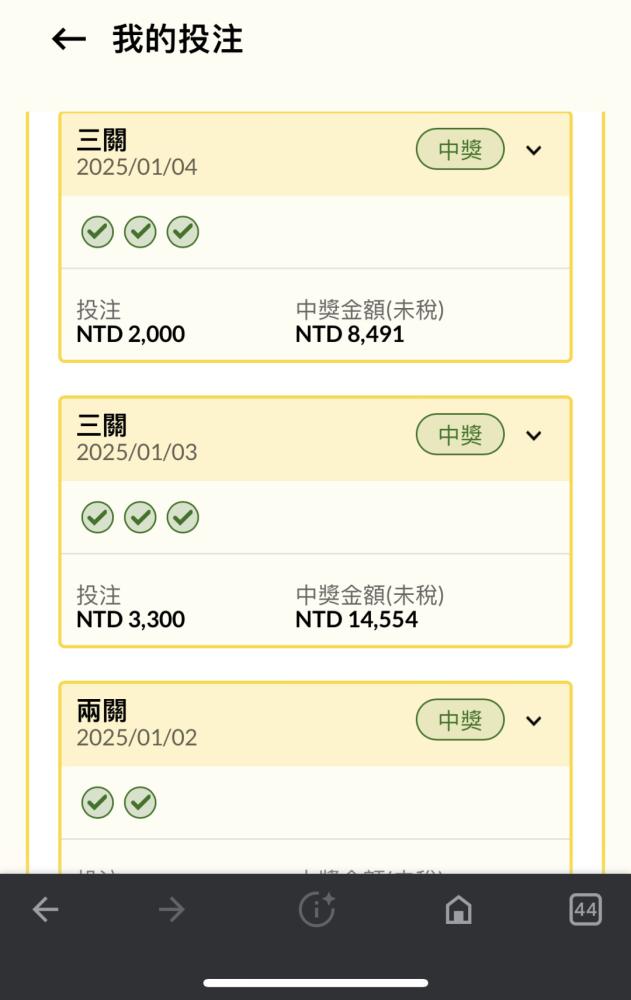The image size is (631, 1000).
Task: Open the AI info sparkle icon
Action: [x=316, y=909]
